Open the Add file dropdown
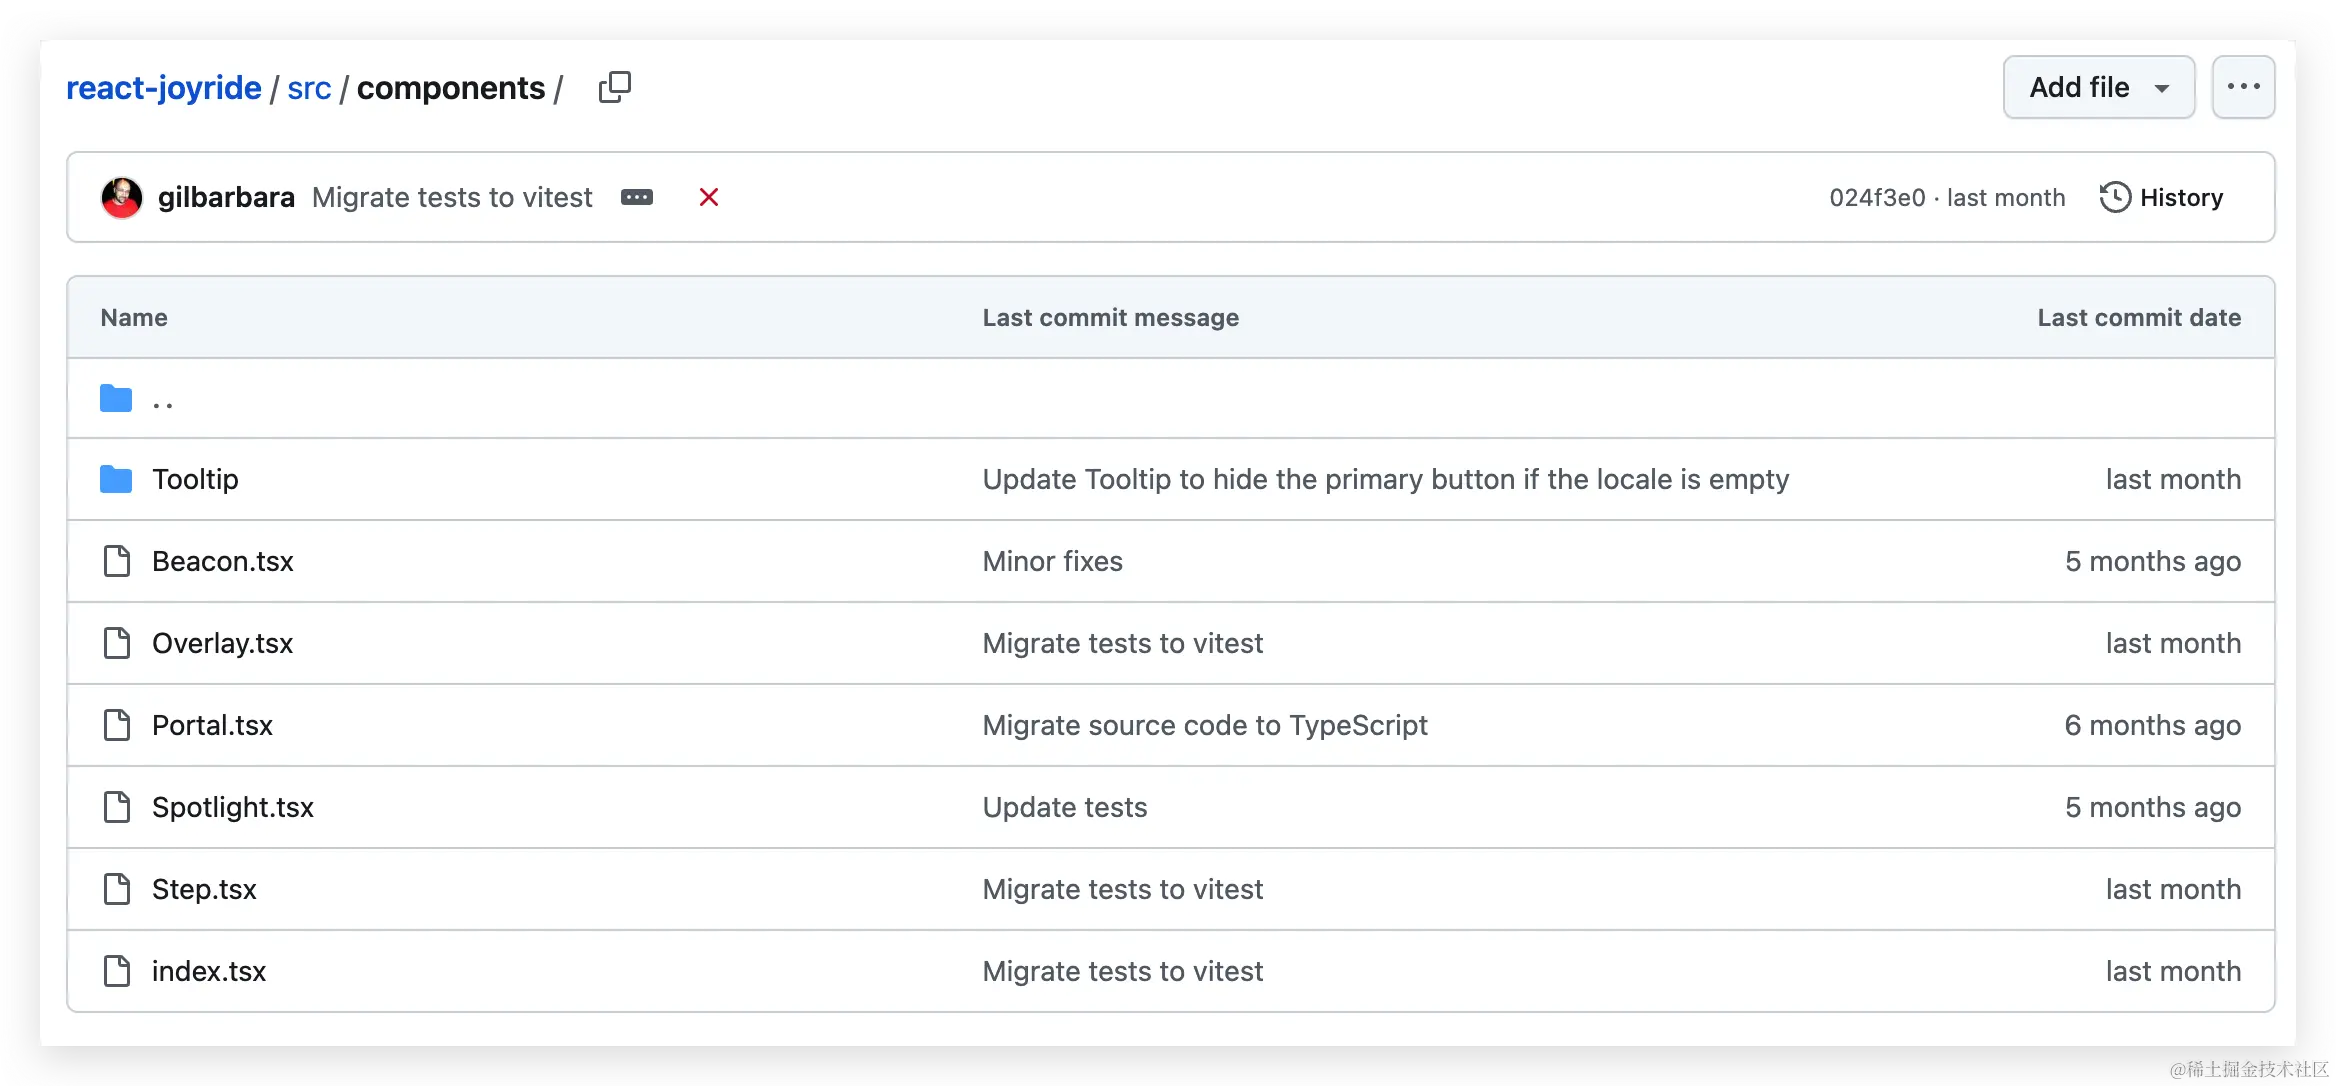 pyautogui.click(x=2099, y=87)
